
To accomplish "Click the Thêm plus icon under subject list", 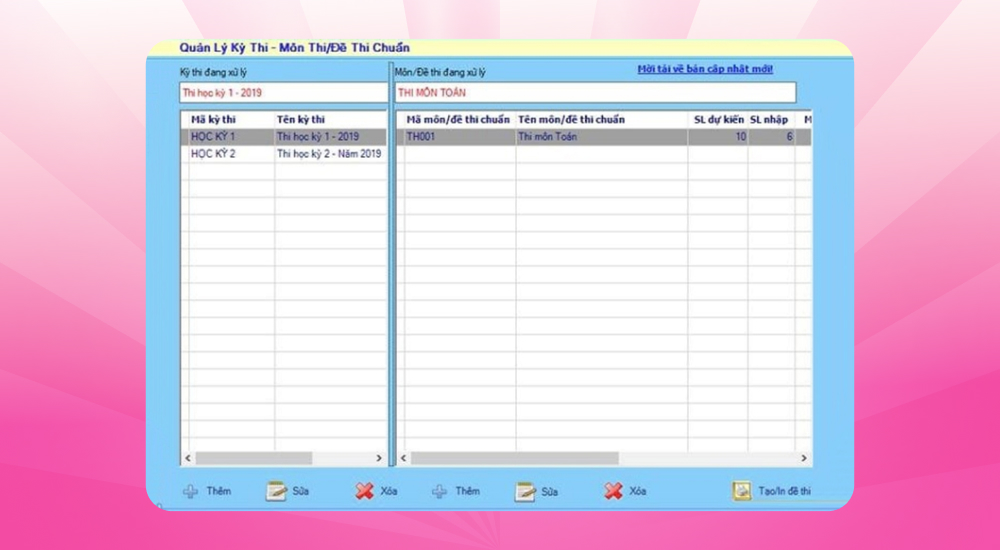I will click(x=440, y=491).
